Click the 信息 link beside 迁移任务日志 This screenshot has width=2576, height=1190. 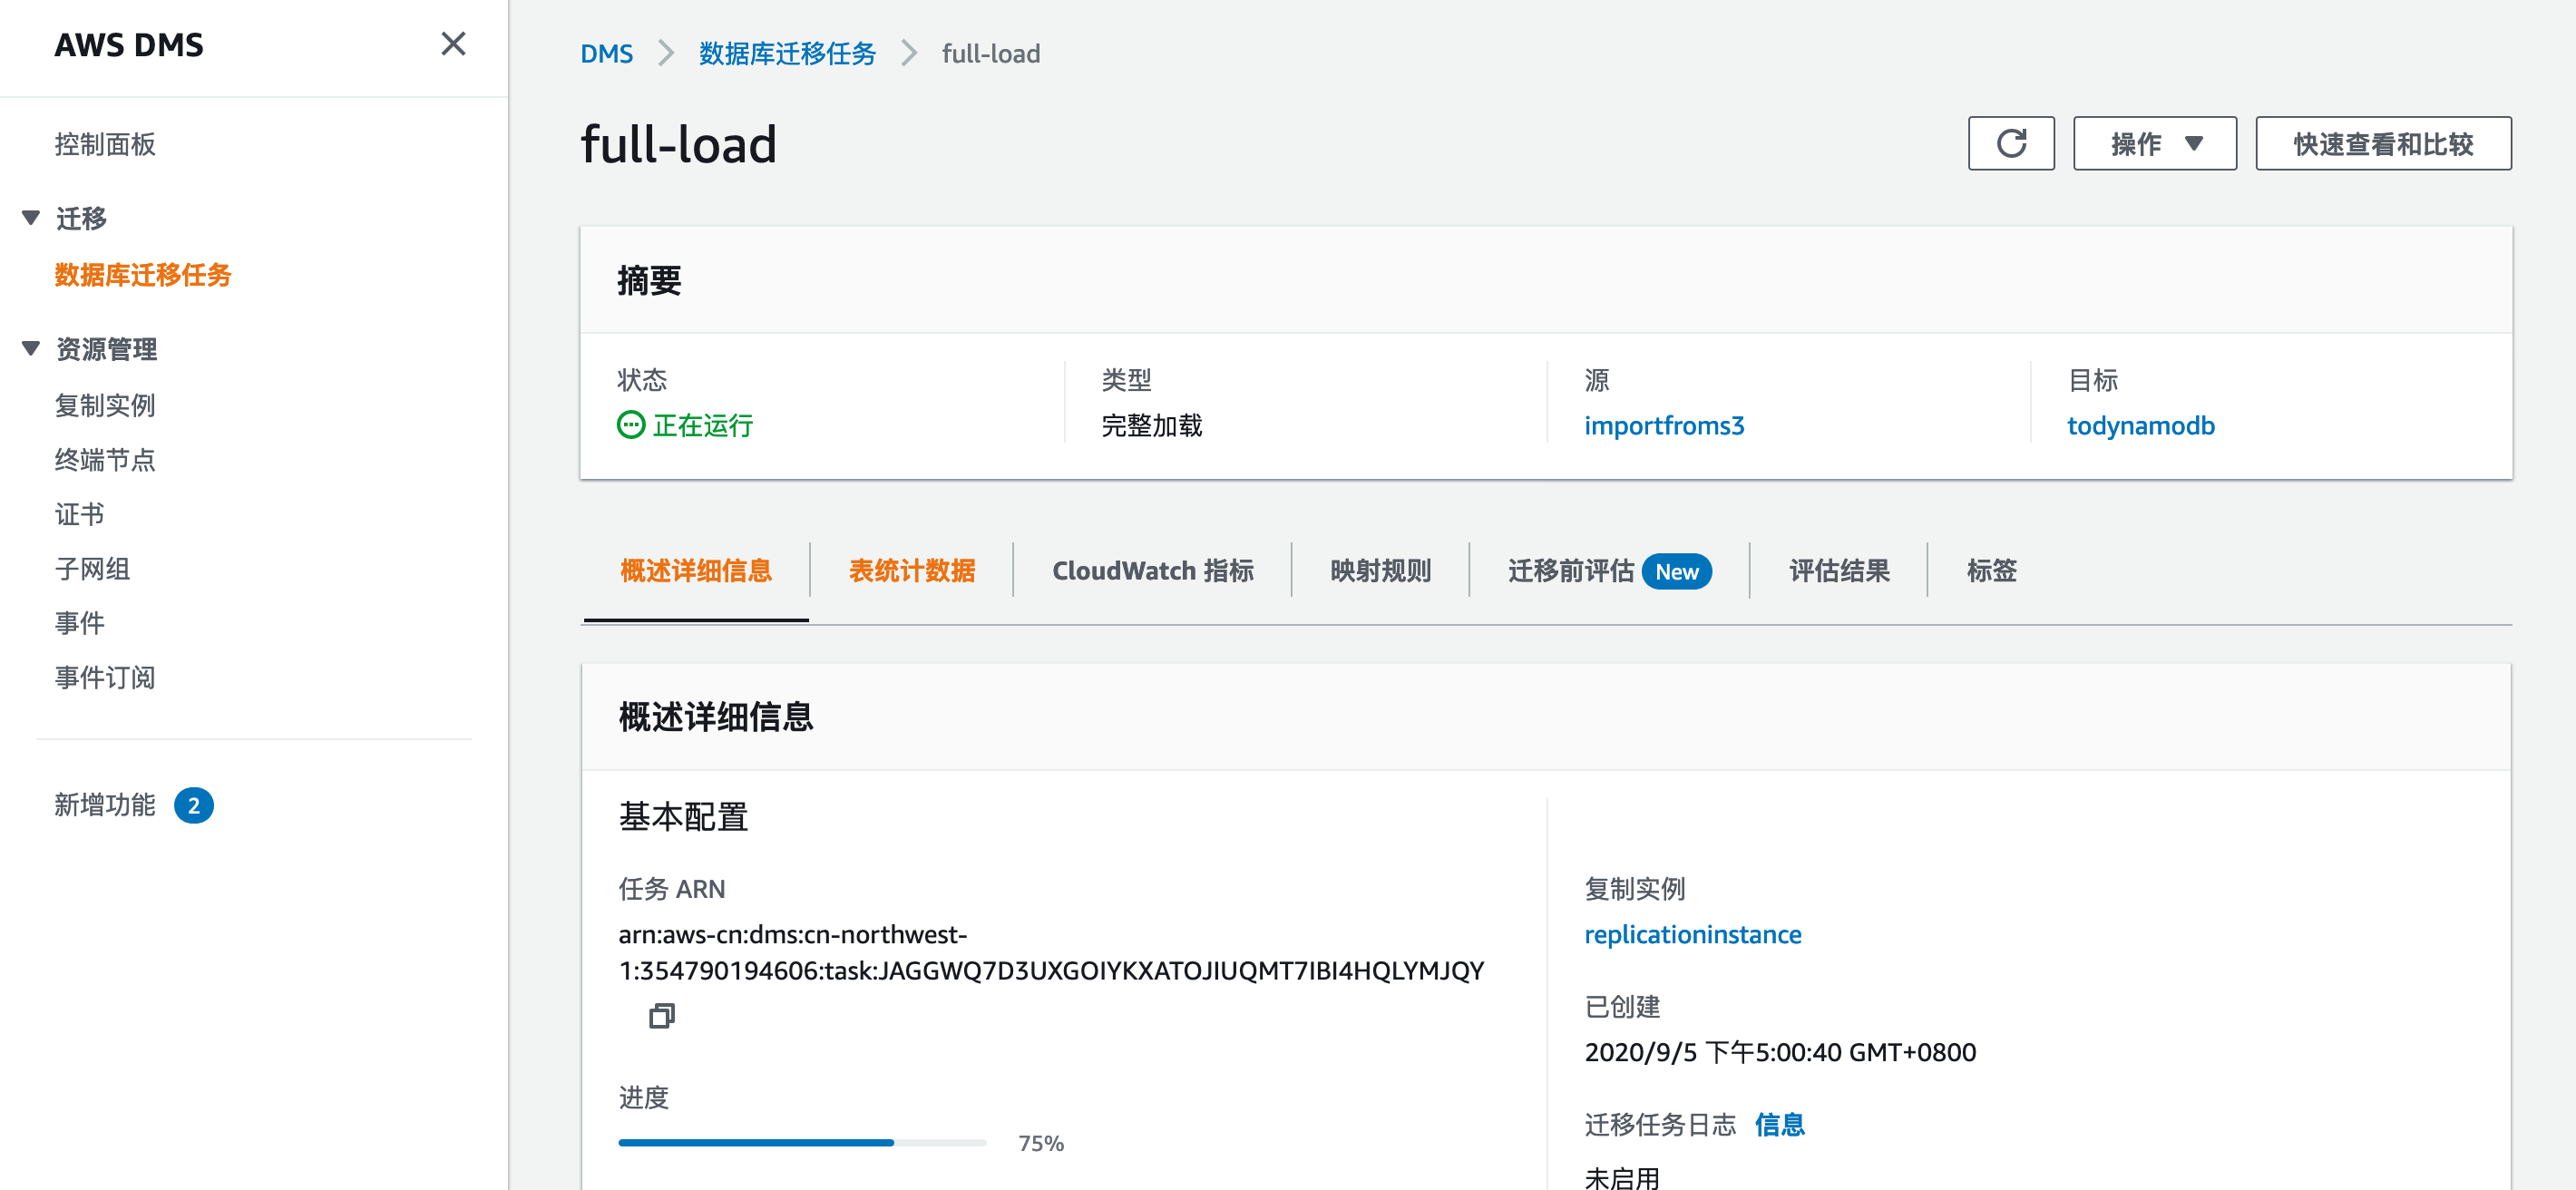click(x=1779, y=1124)
